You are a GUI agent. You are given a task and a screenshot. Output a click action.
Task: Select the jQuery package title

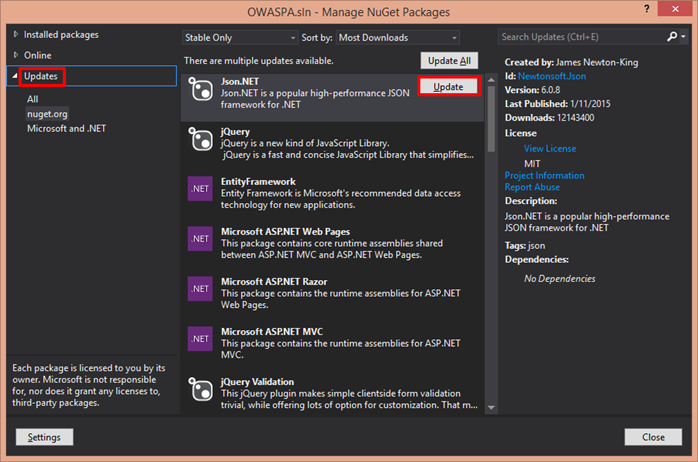point(235,132)
